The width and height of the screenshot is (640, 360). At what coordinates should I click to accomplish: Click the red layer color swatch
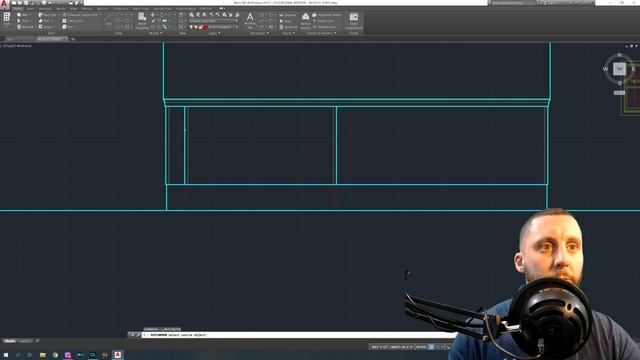[206, 27]
